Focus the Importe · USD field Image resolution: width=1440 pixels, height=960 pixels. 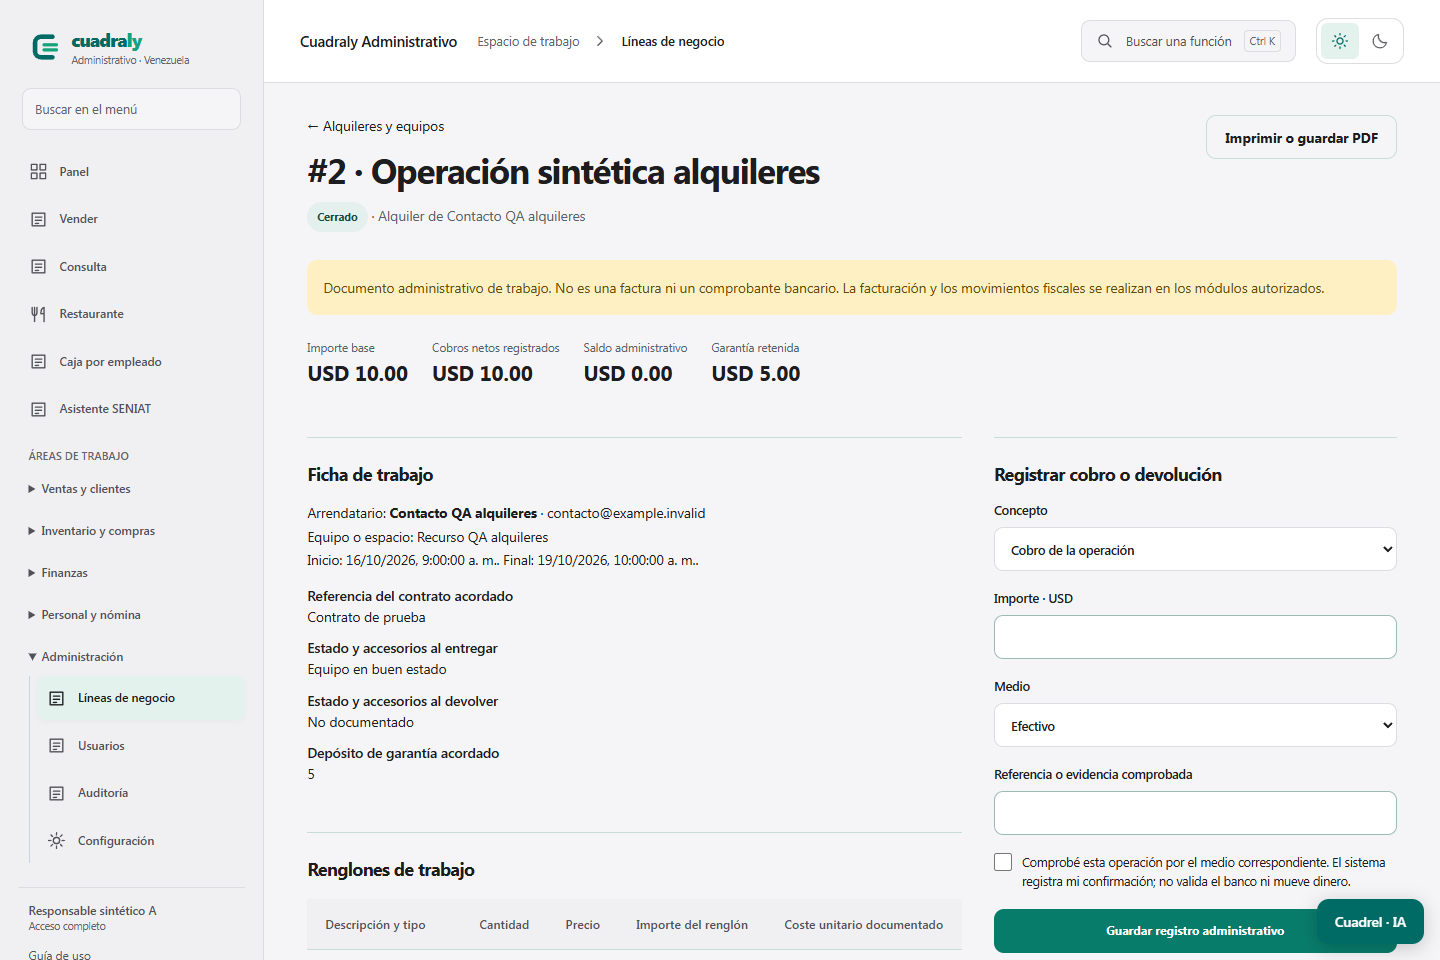(x=1195, y=637)
